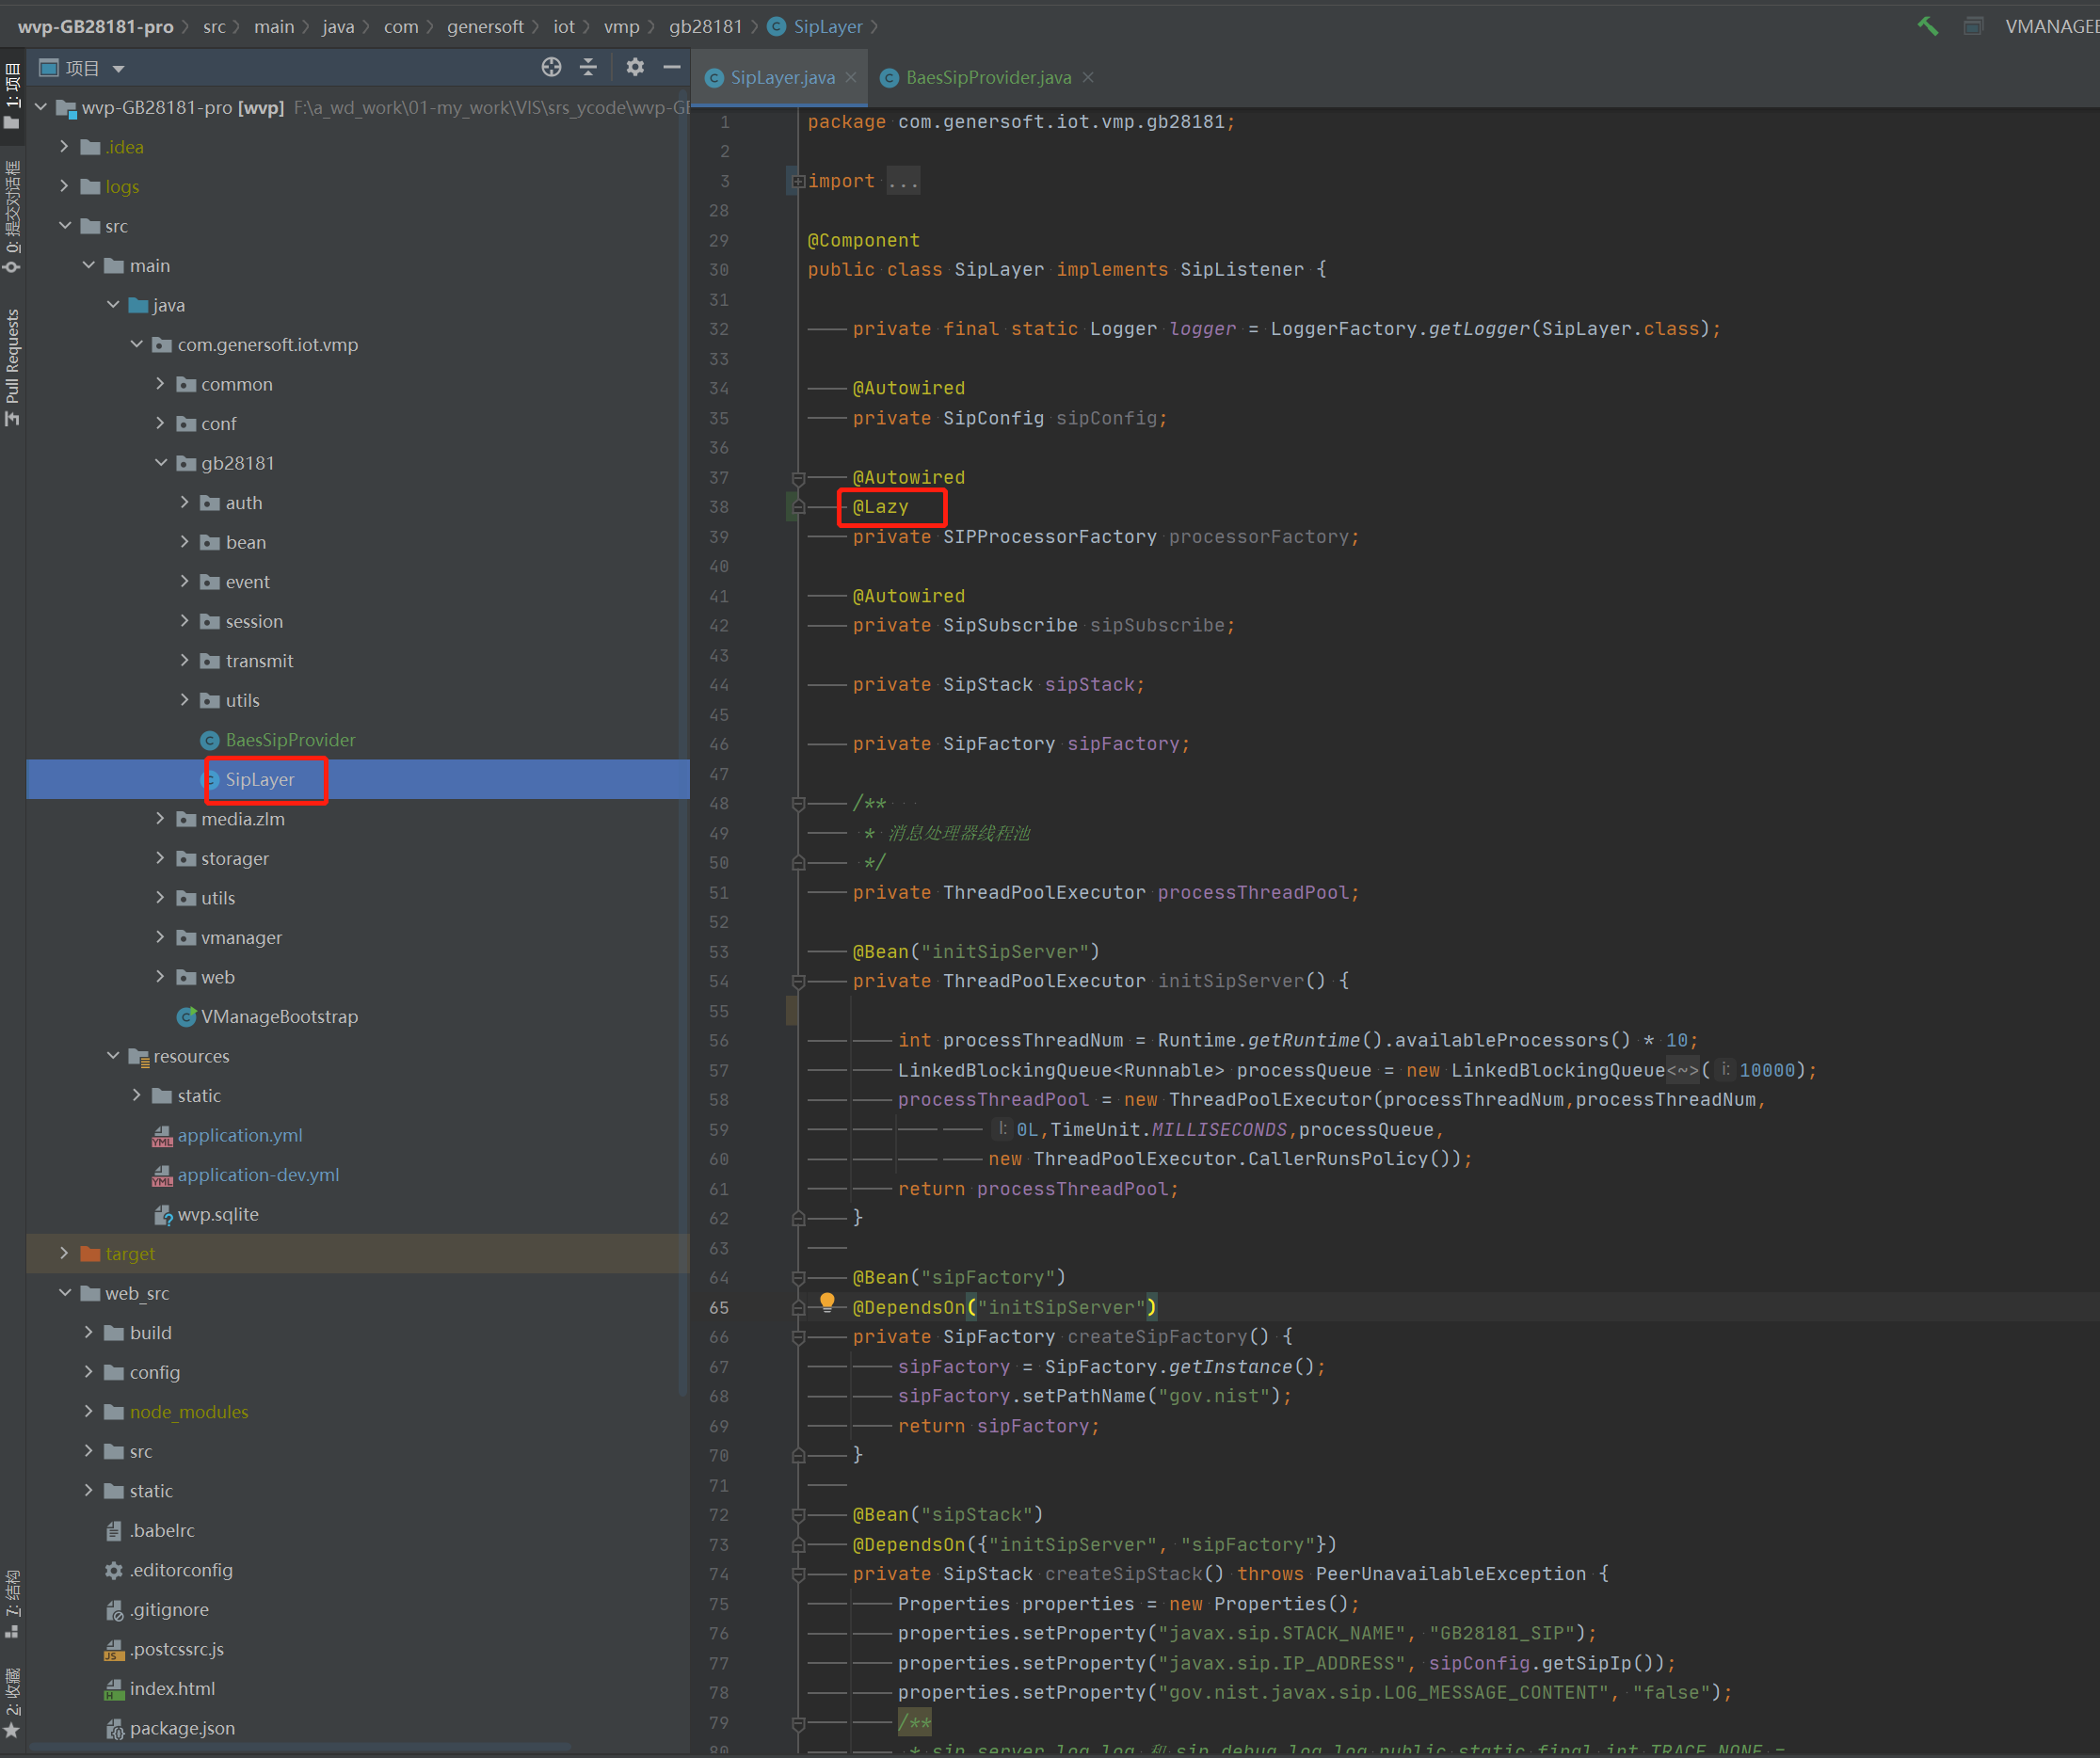Collapse the gb28181 package

point(161,463)
